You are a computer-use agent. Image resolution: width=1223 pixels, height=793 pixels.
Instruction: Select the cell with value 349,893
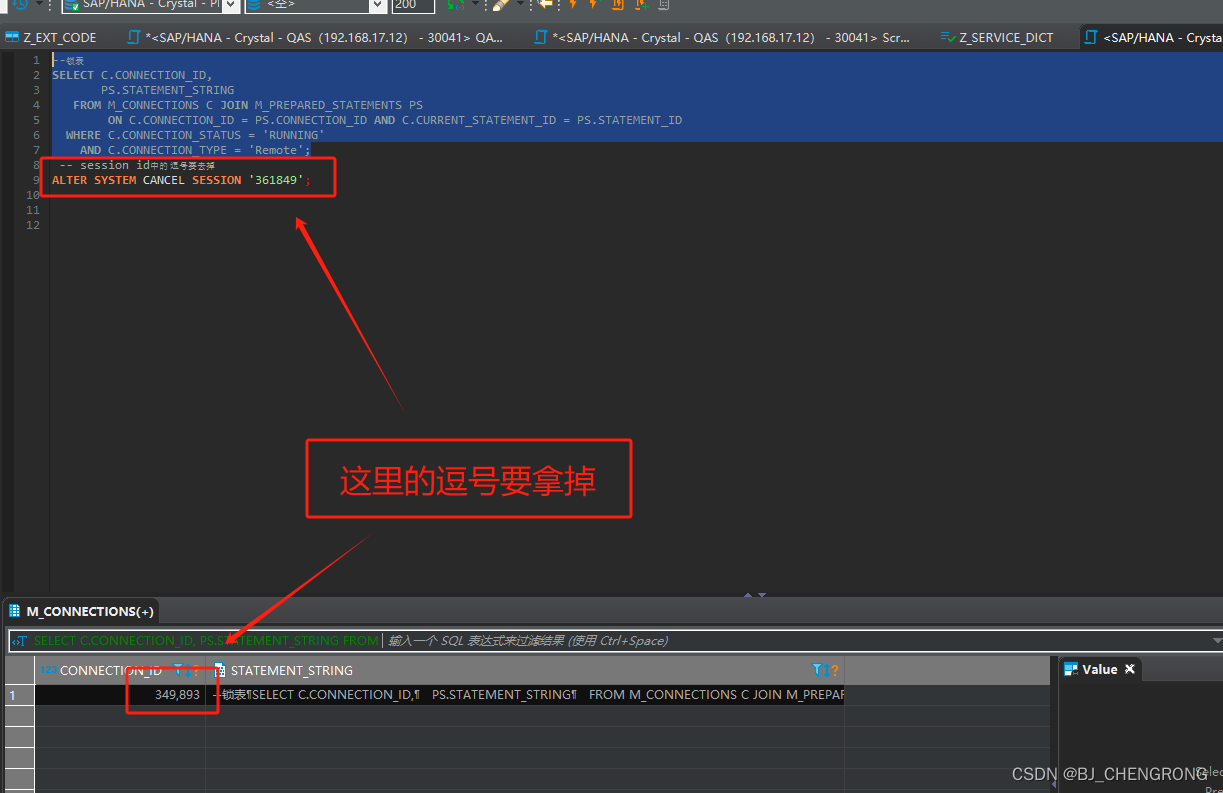point(120,695)
